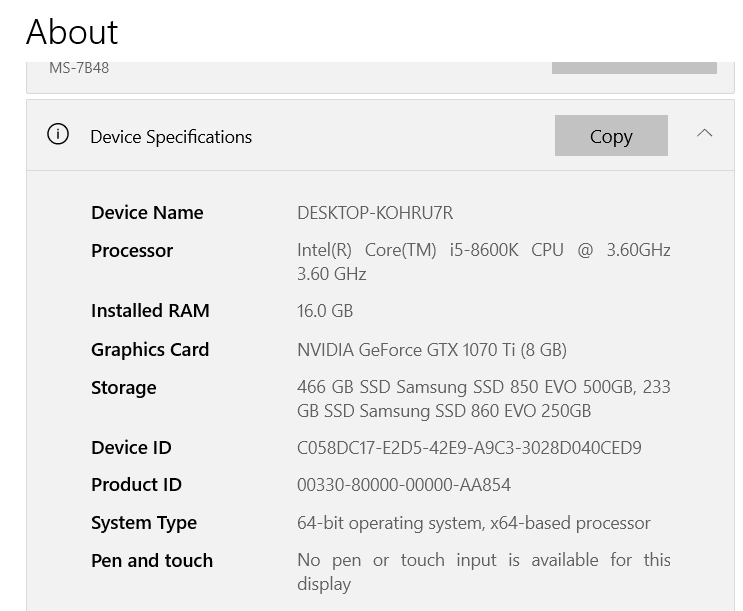Click the info icon beside Device Specifications
Viewport: 743px width, 611px height.
58,134
